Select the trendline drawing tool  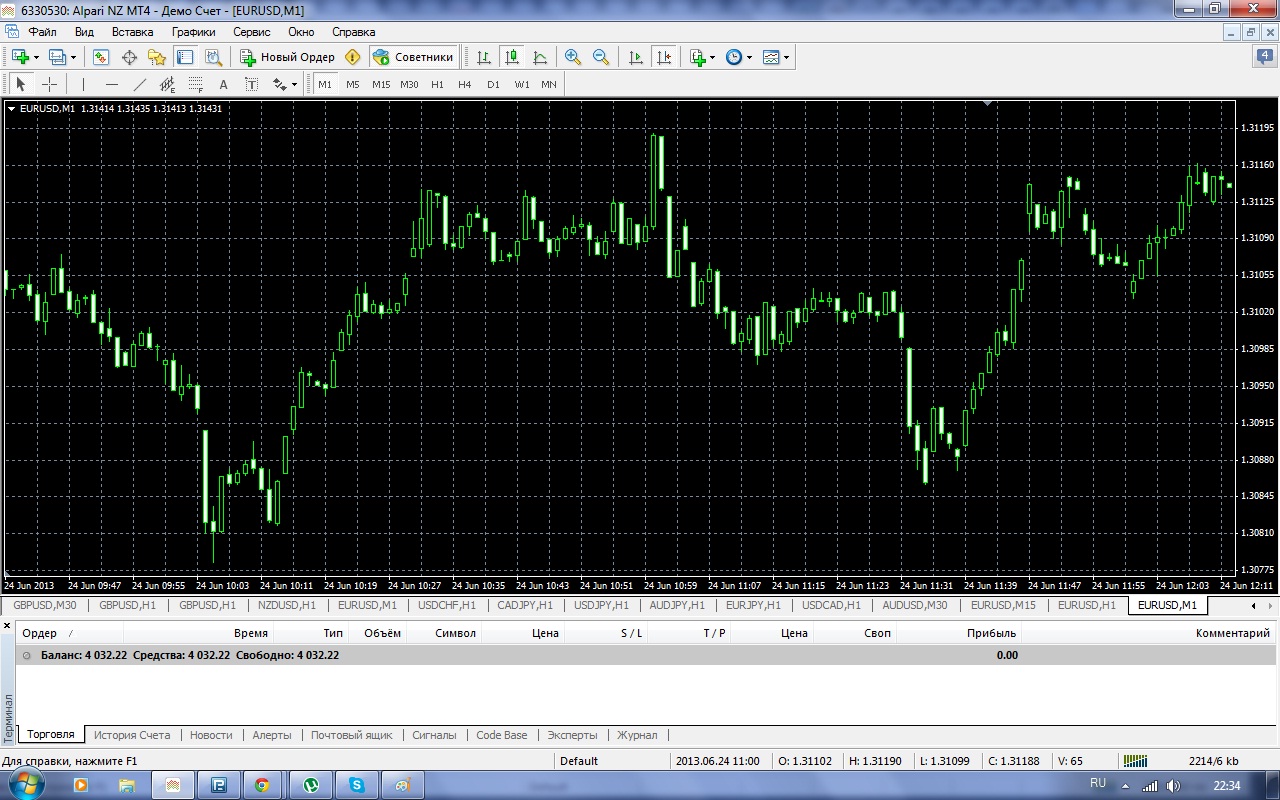click(x=139, y=85)
